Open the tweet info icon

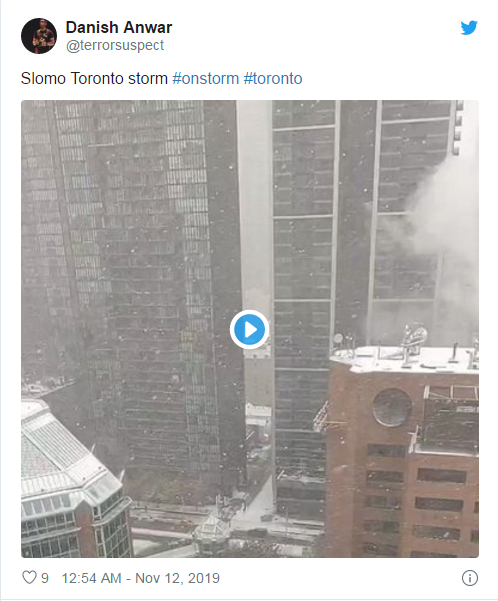[x=470, y=578]
